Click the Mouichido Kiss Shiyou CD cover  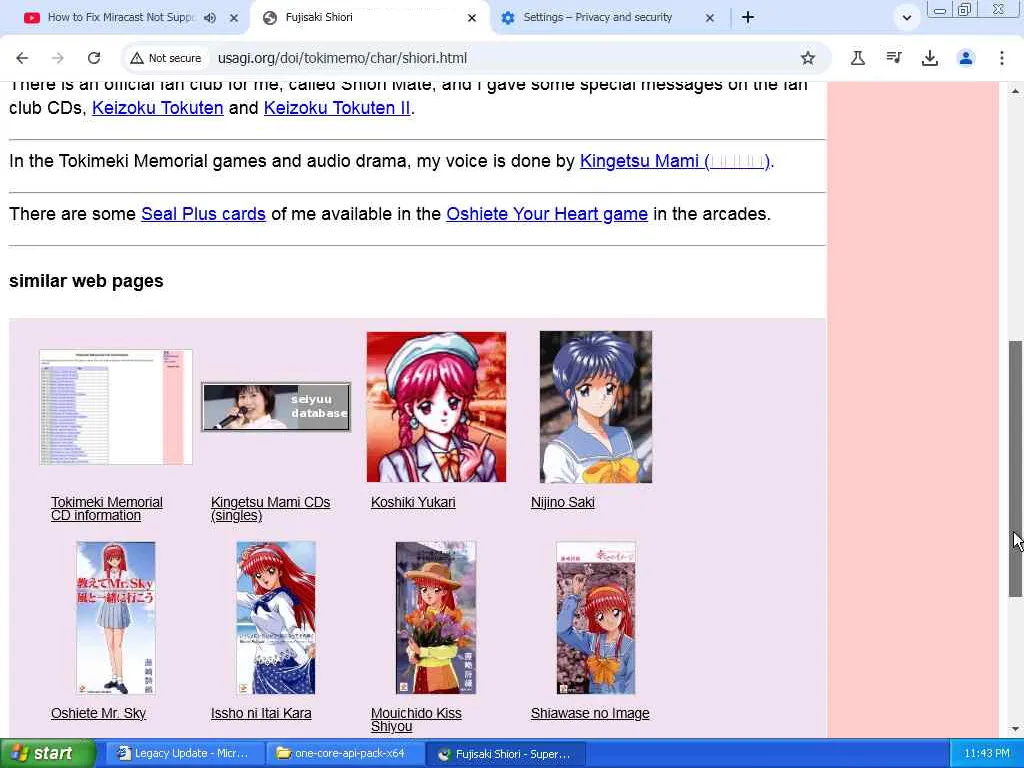click(x=436, y=618)
